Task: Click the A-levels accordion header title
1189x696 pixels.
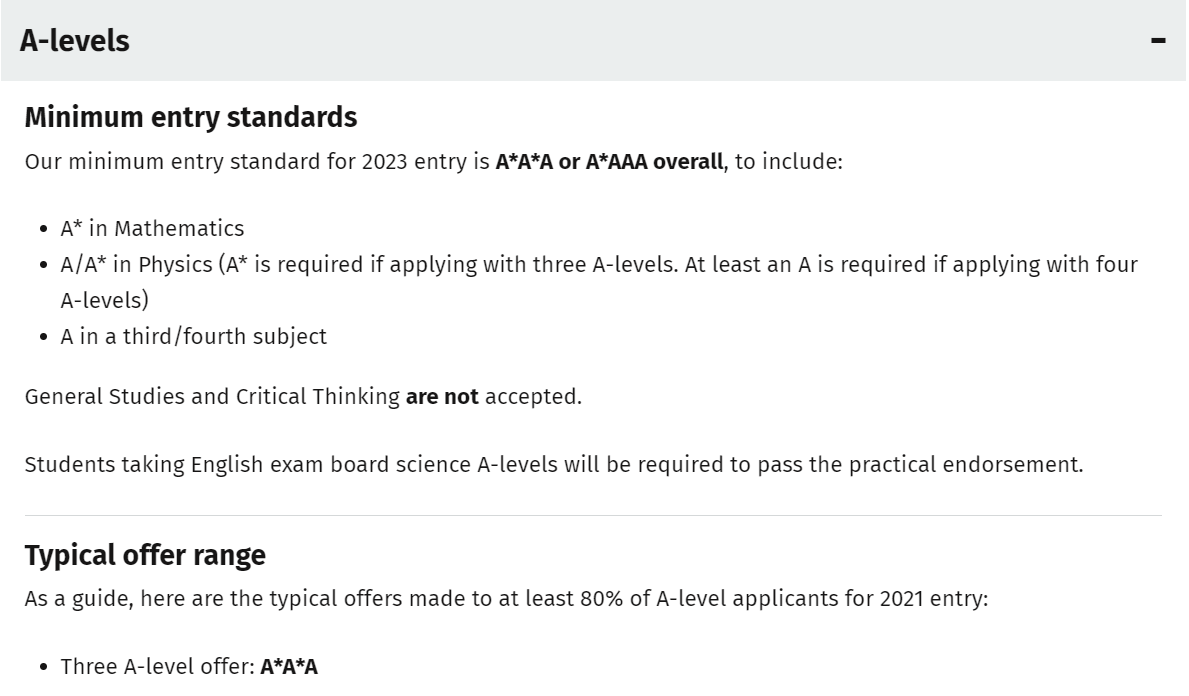Action: (74, 41)
